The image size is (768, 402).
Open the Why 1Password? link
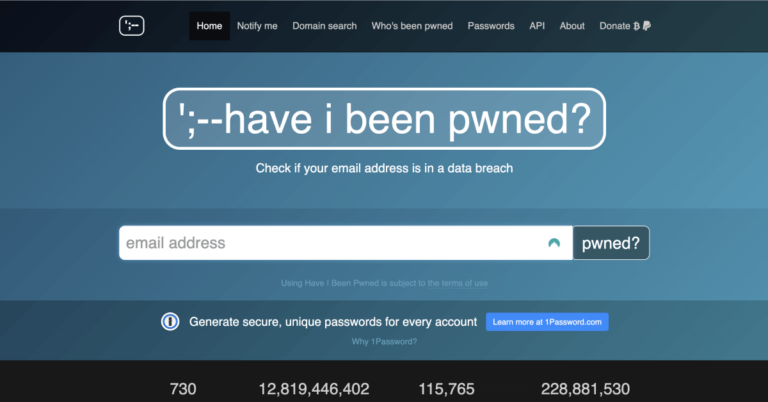(x=384, y=342)
